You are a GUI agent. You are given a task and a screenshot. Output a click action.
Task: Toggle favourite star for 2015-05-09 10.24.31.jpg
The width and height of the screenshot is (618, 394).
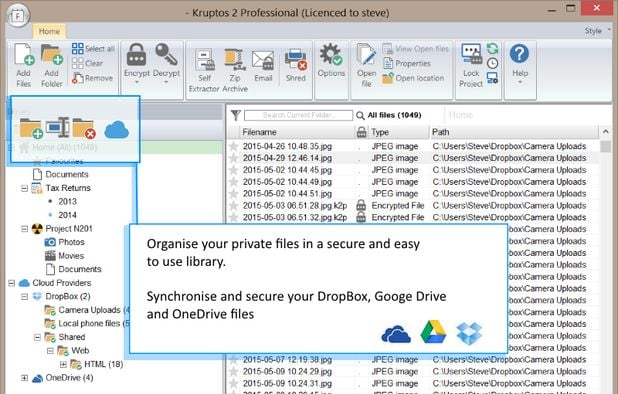pos(233,383)
